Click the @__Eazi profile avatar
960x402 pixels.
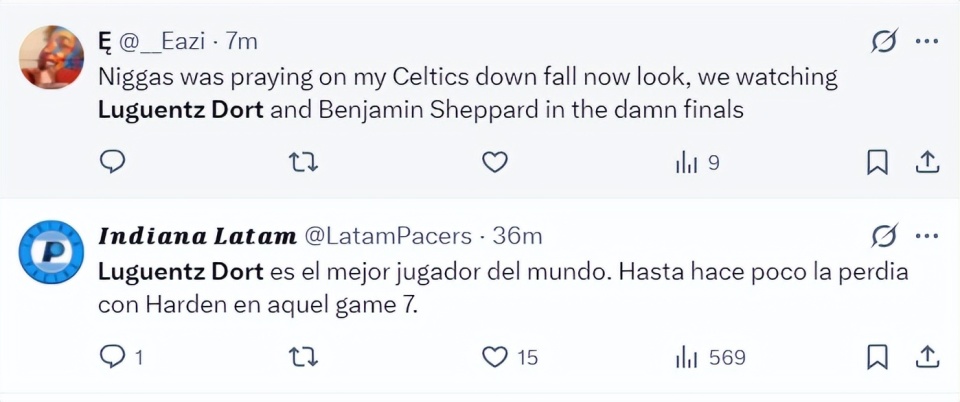click(x=51, y=57)
